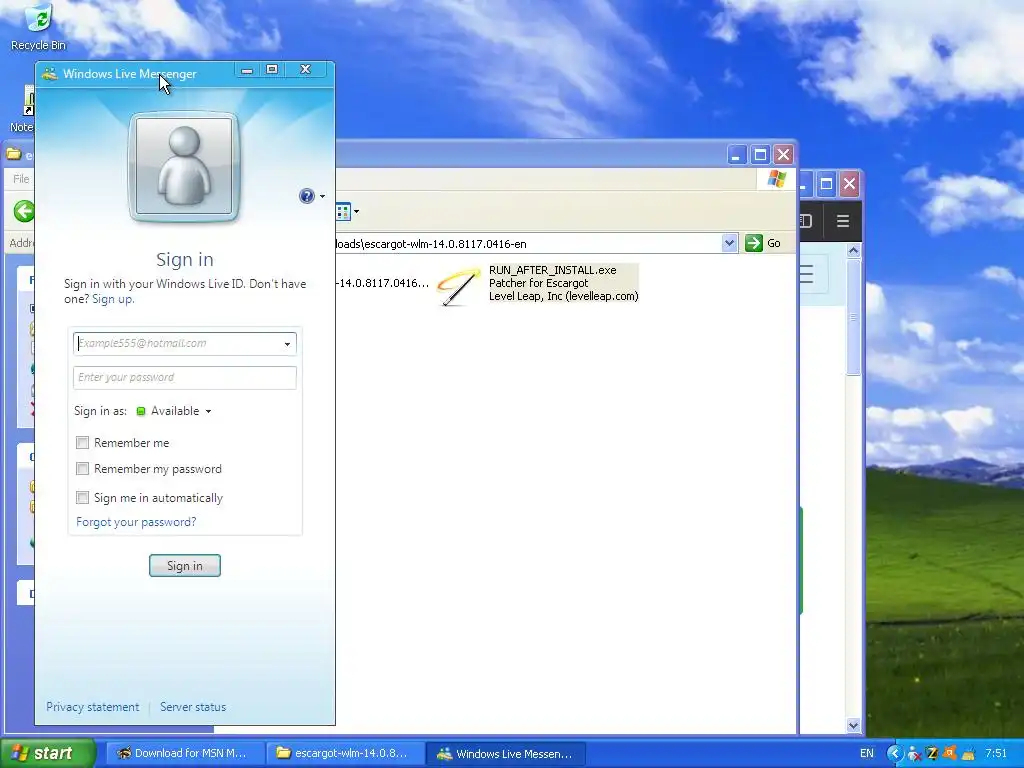Screen dimensions: 1024x768
Task: Click the Messenger offline tray icon
Action: pos(914,753)
